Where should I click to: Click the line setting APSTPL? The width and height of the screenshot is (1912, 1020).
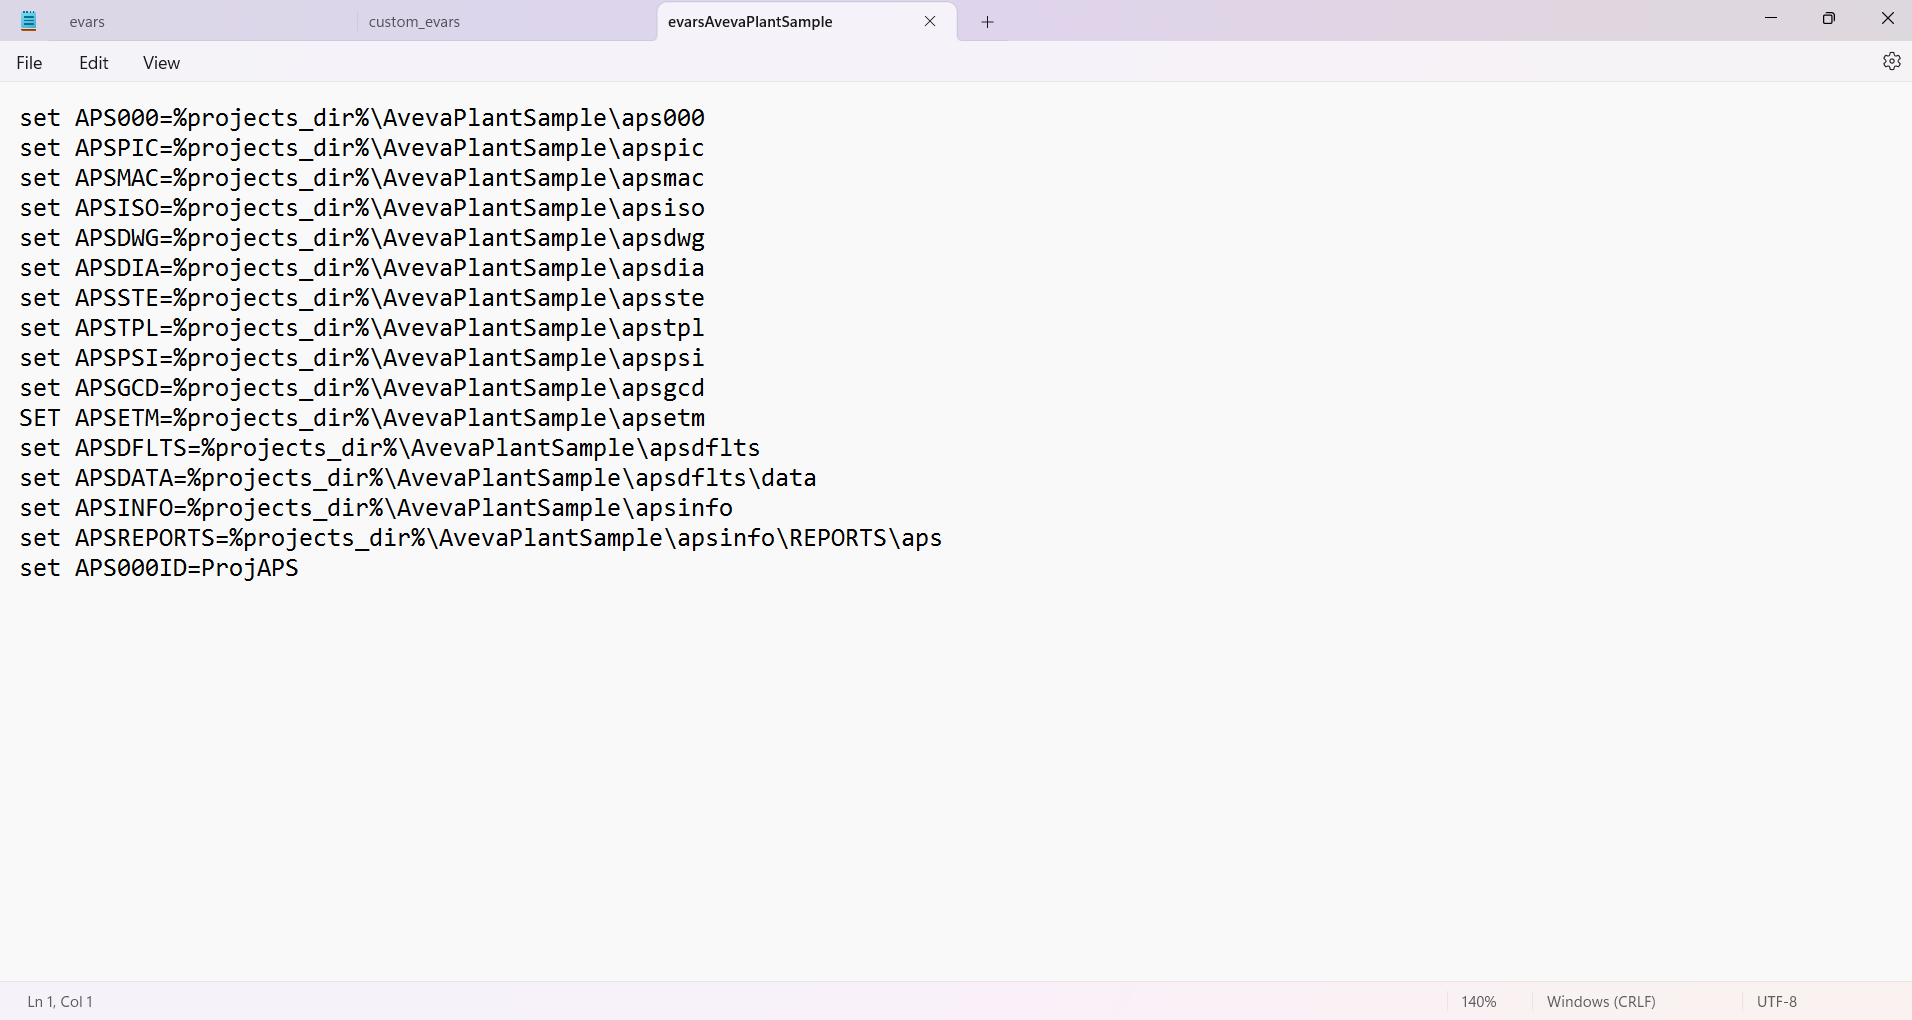[362, 328]
